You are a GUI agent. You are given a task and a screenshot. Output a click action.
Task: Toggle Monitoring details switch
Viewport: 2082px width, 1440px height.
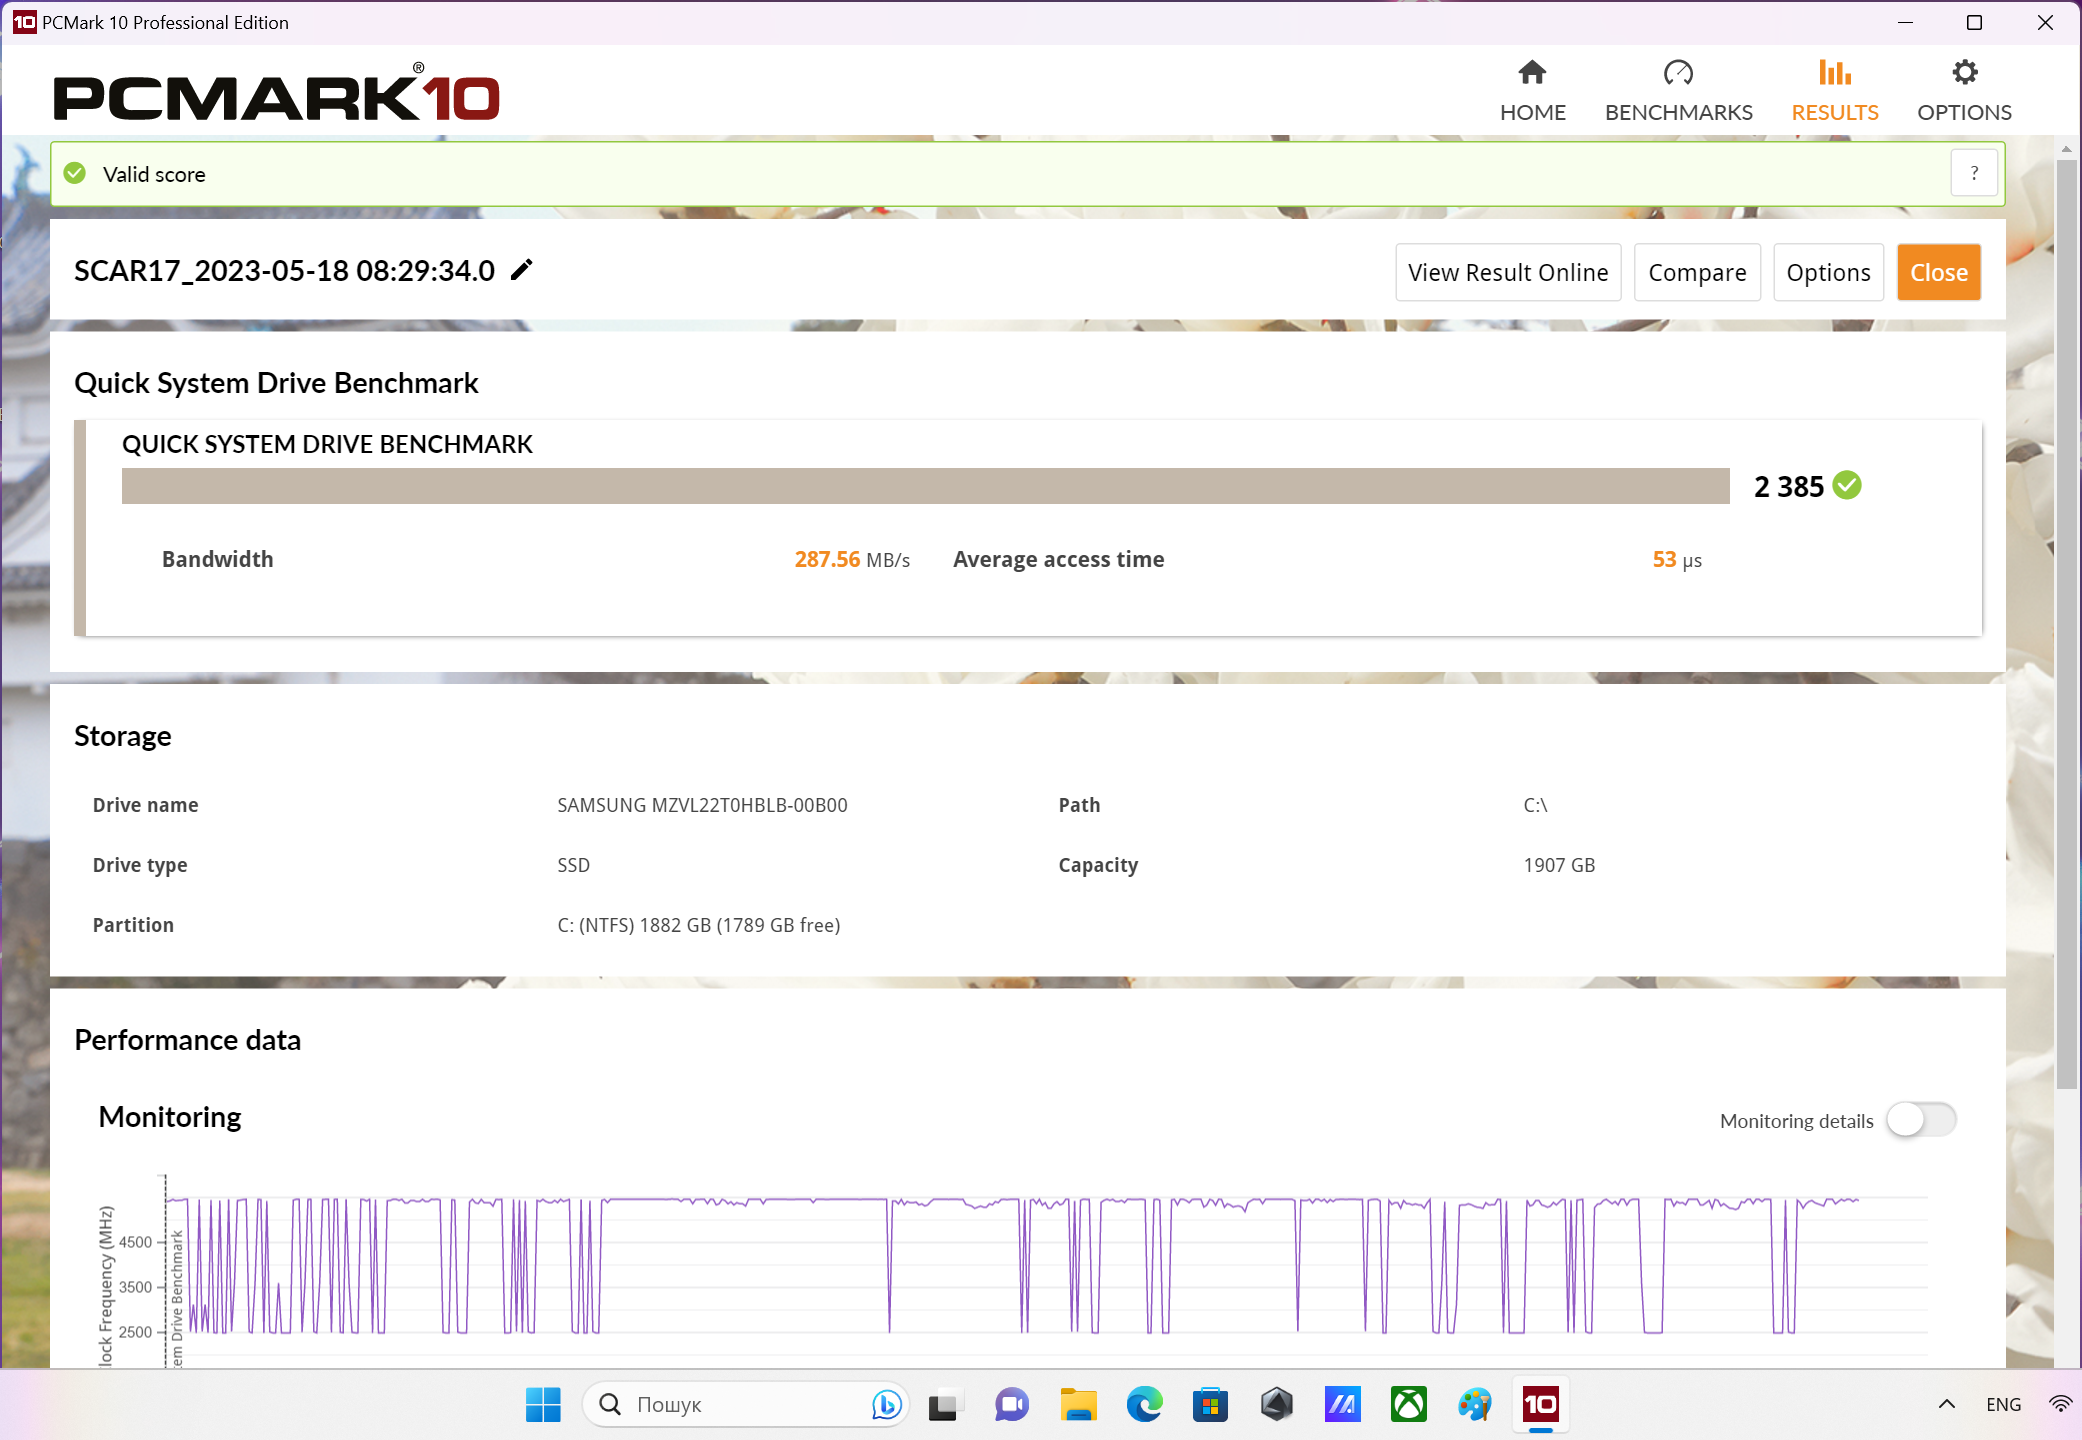(1920, 1120)
